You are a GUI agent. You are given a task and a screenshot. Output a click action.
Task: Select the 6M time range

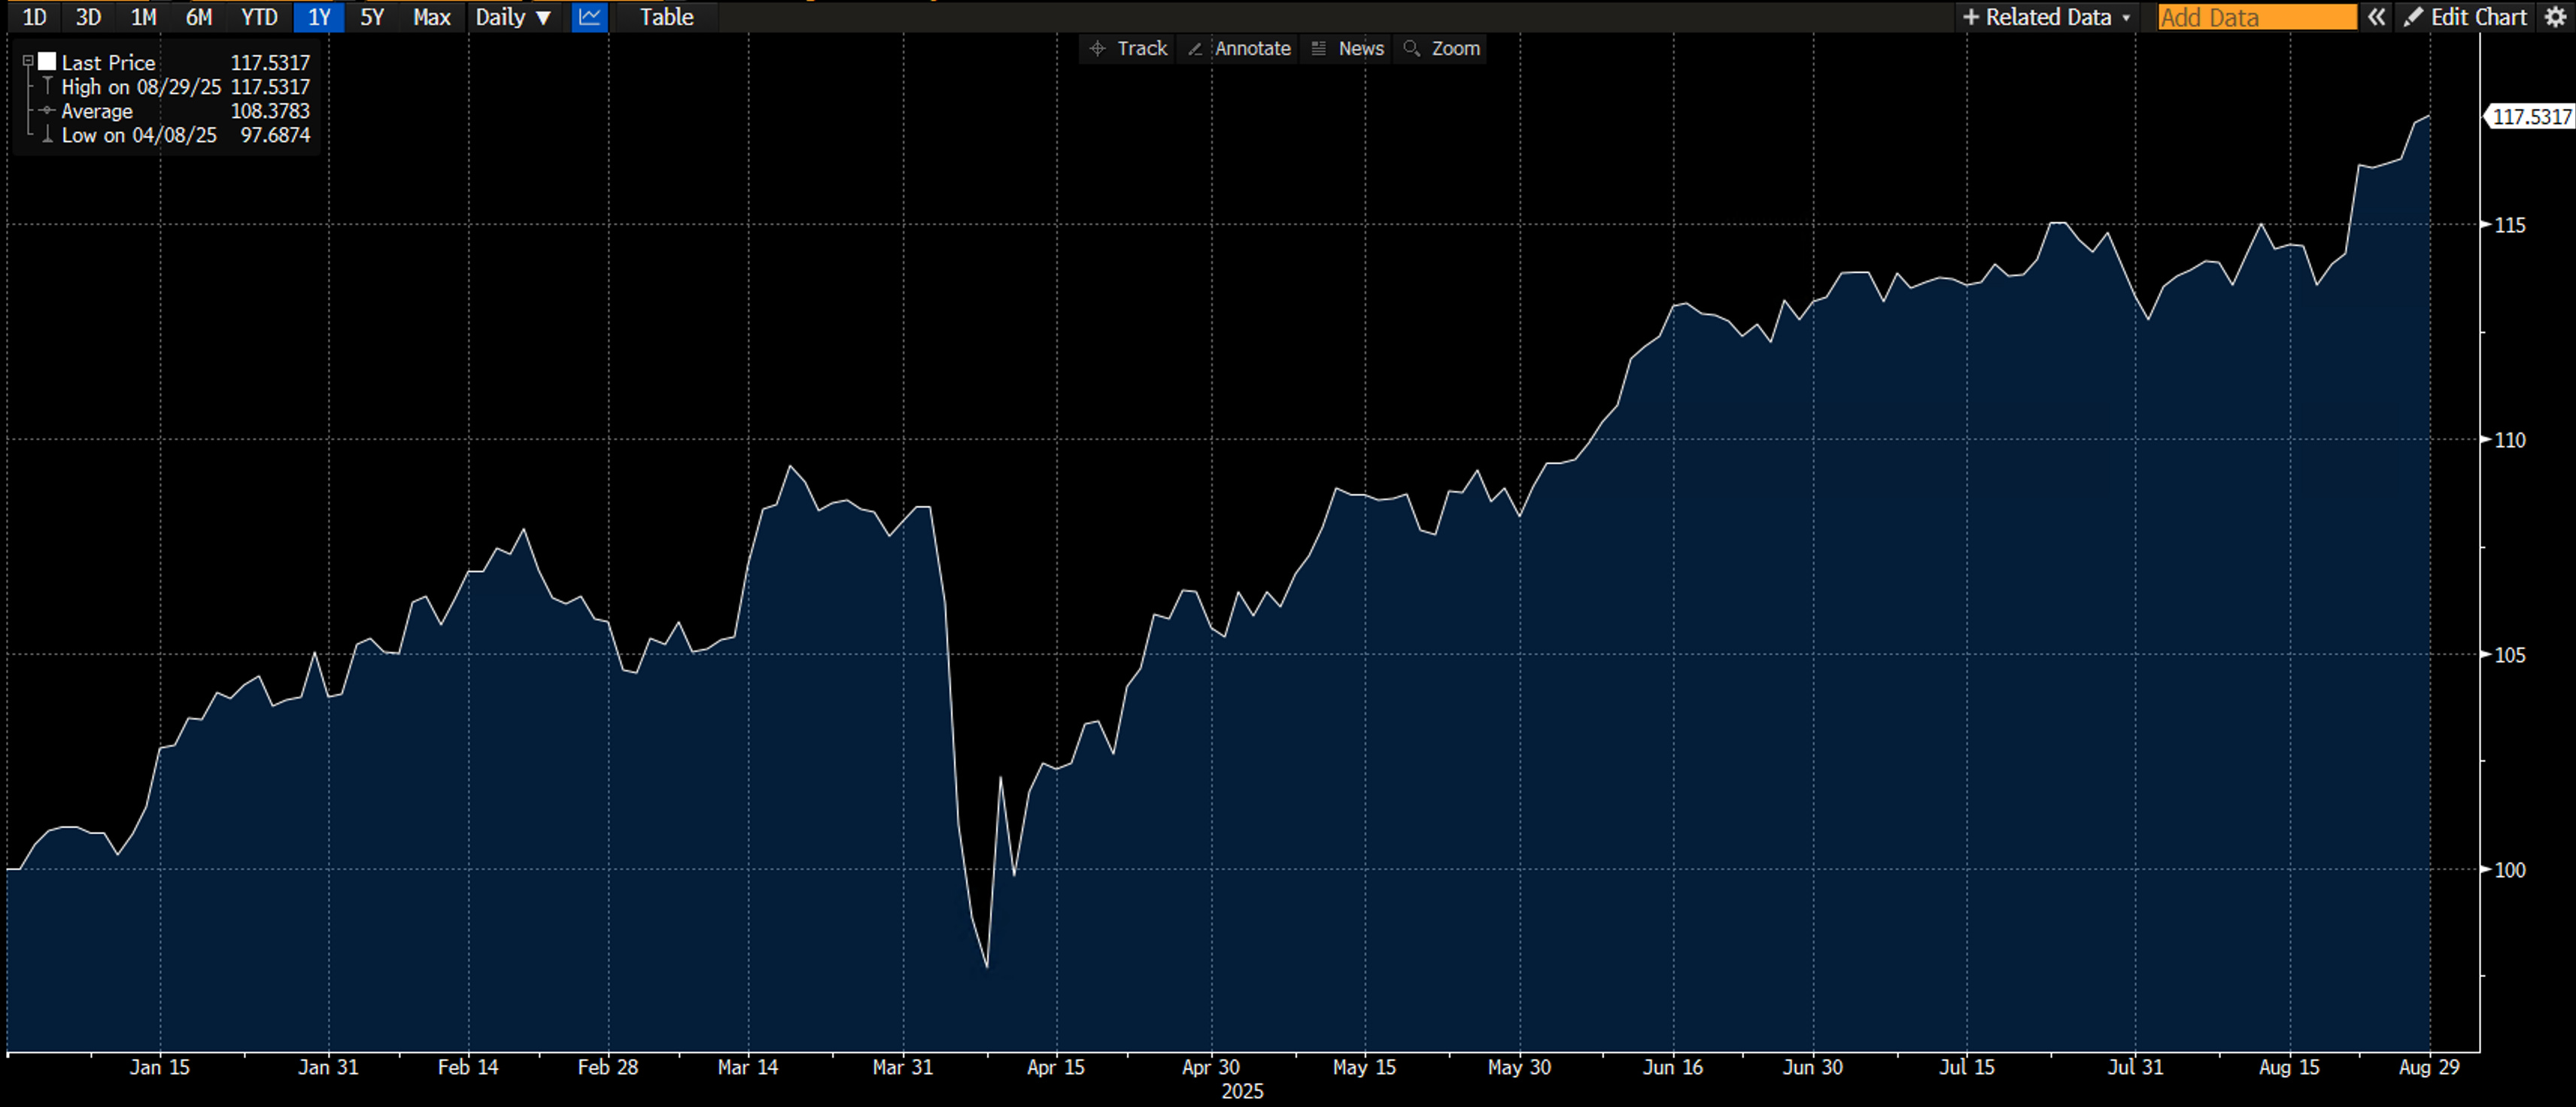click(x=199, y=17)
